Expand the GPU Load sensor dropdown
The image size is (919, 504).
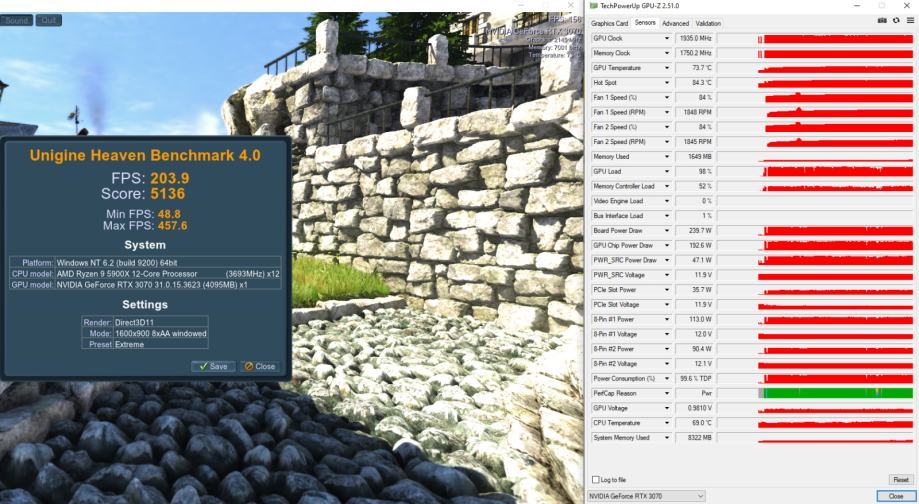pyautogui.click(x=666, y=171)
